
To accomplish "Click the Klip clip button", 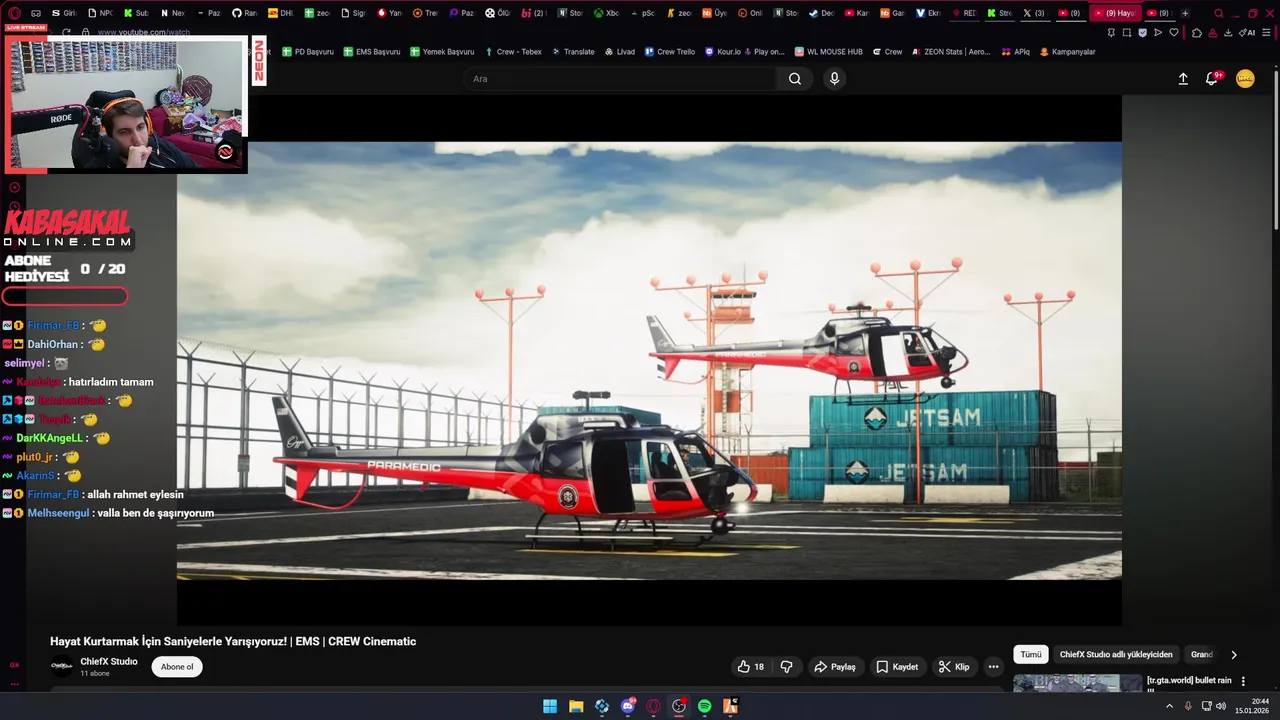I will [954, 667].
